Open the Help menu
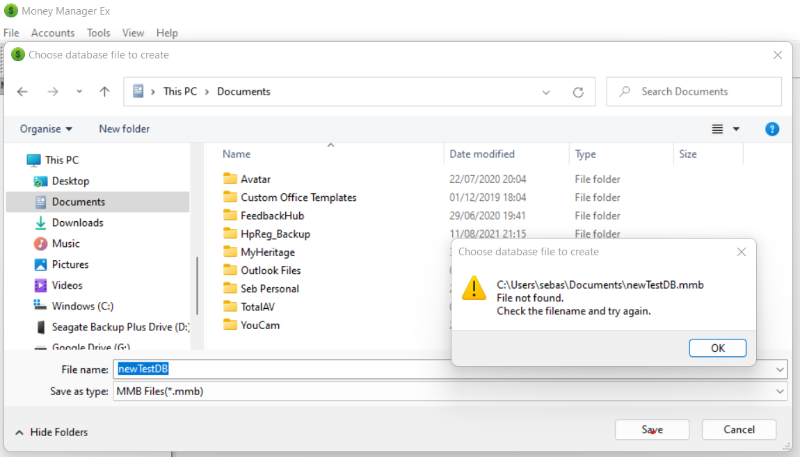 pyautogui.click(x=167, y=33)
